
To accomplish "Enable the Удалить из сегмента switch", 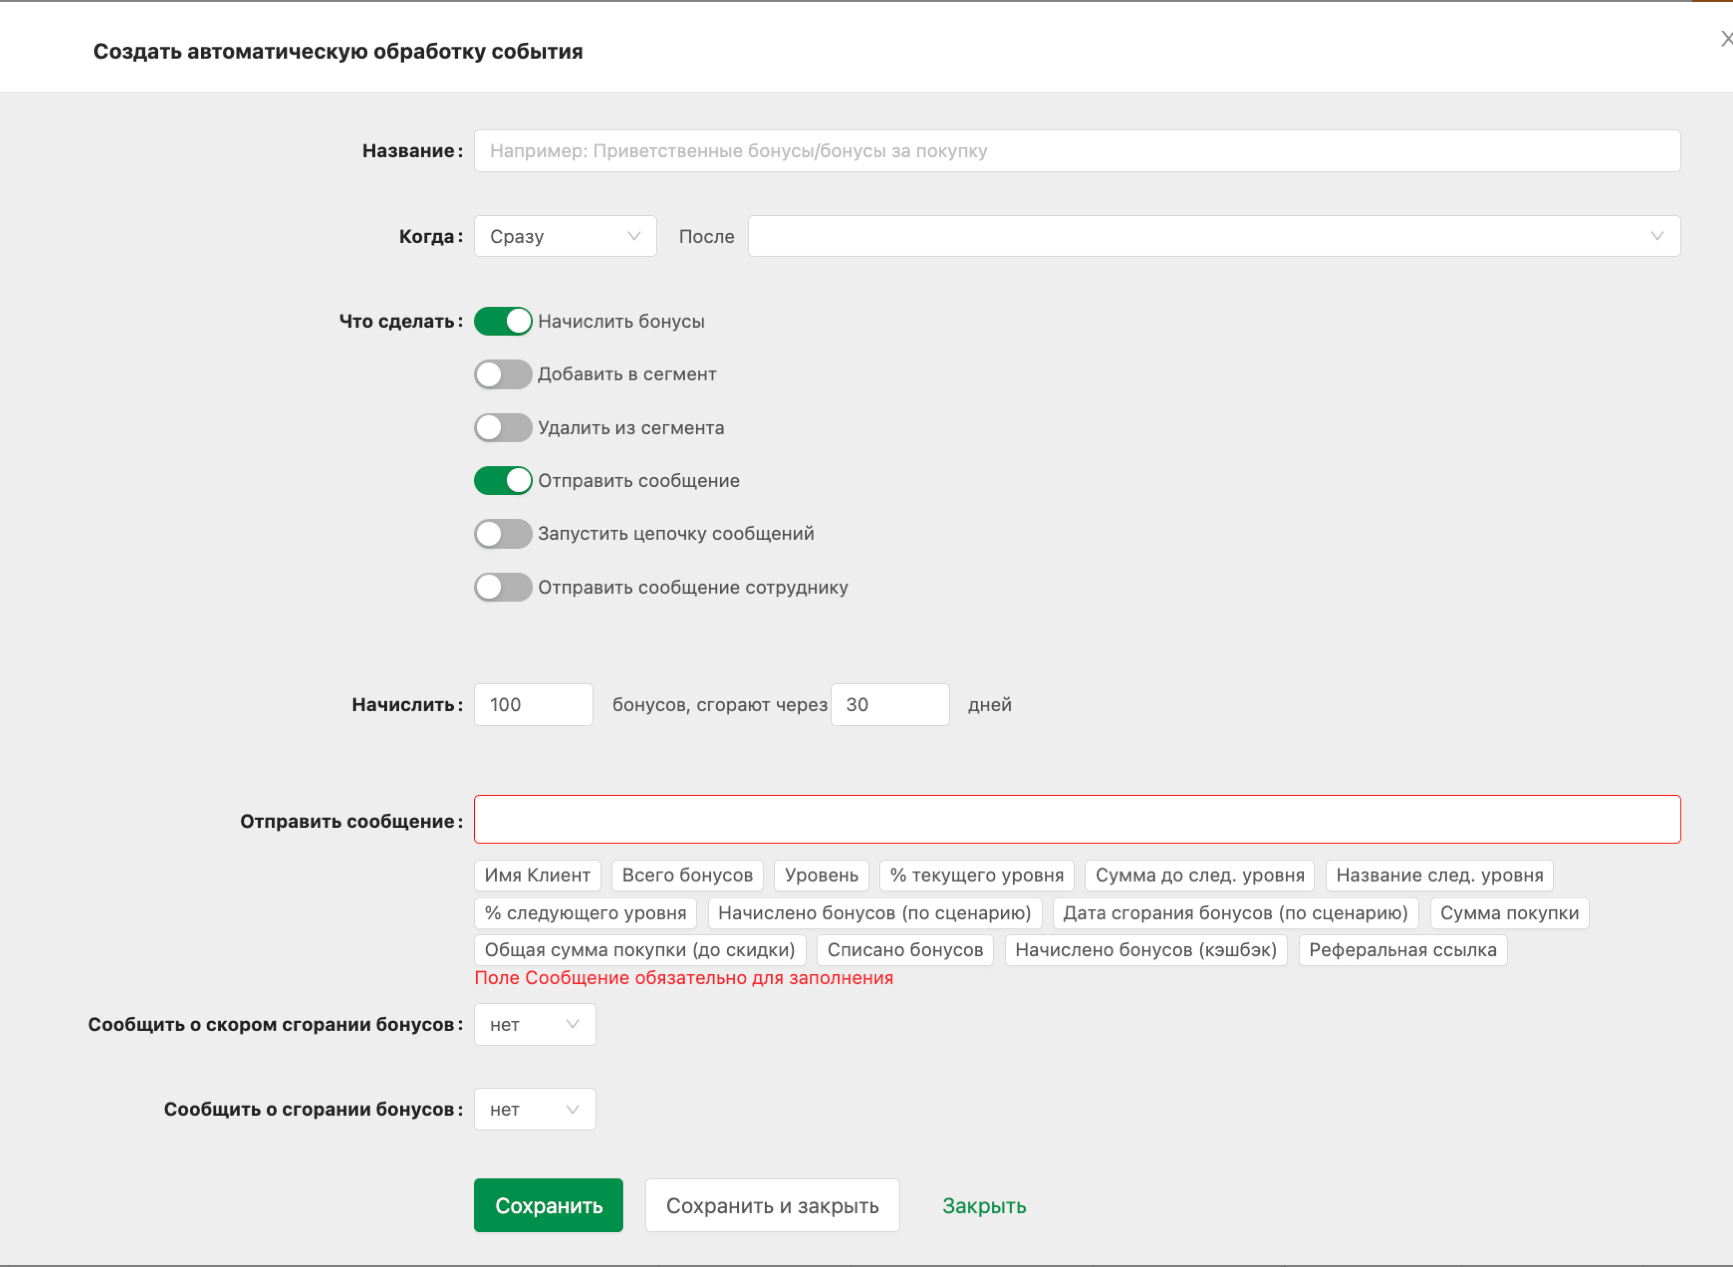I will tap(503, 428).
